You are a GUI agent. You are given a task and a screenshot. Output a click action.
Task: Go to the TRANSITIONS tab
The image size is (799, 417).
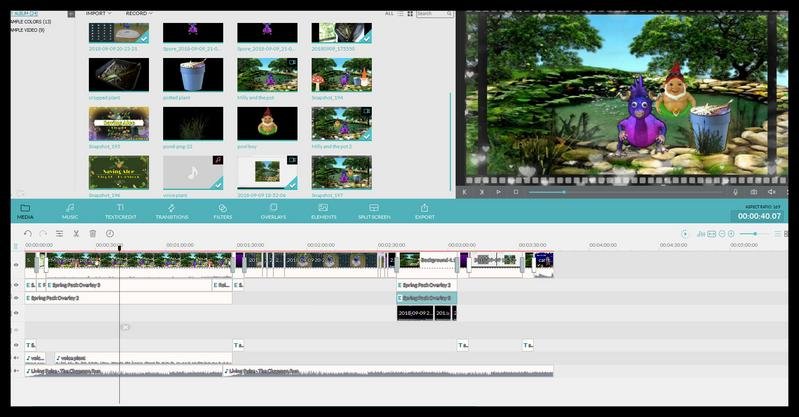point(172,211)
